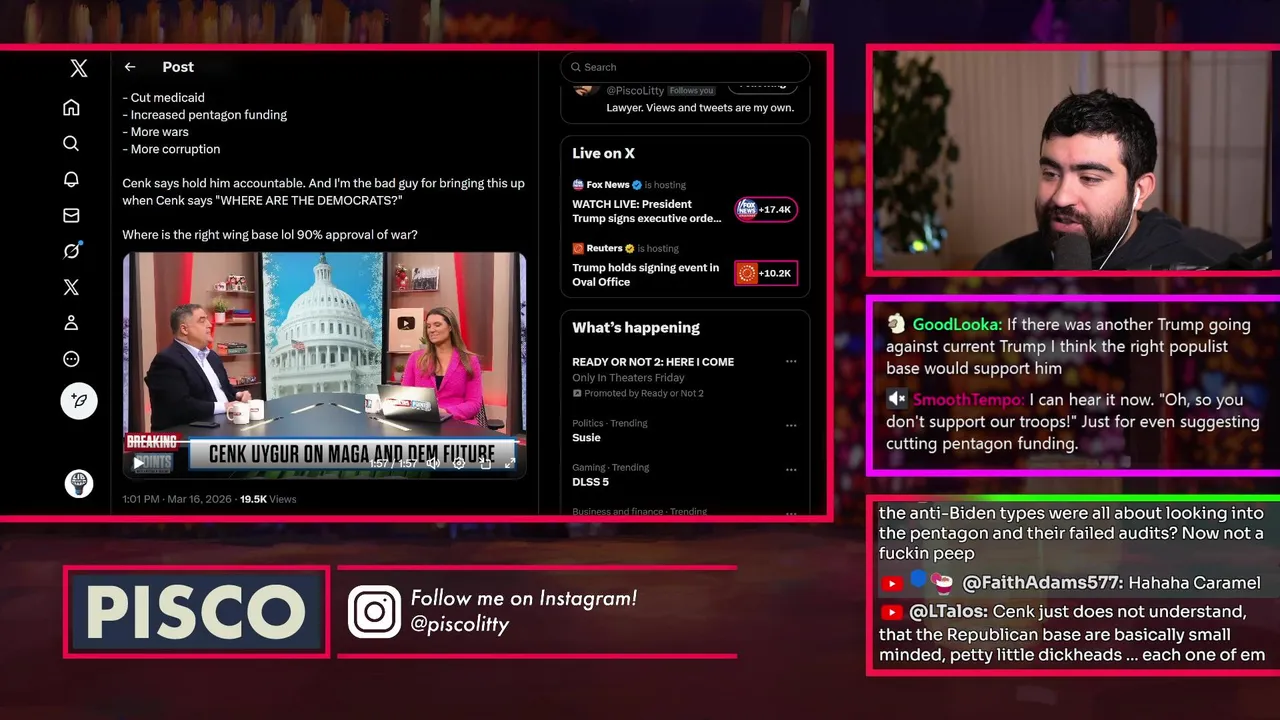The width and height of the screenshot is (1280, 720).
Task: Click the Follows you badge
Action: pyautogui.click(x=691, y=91)
